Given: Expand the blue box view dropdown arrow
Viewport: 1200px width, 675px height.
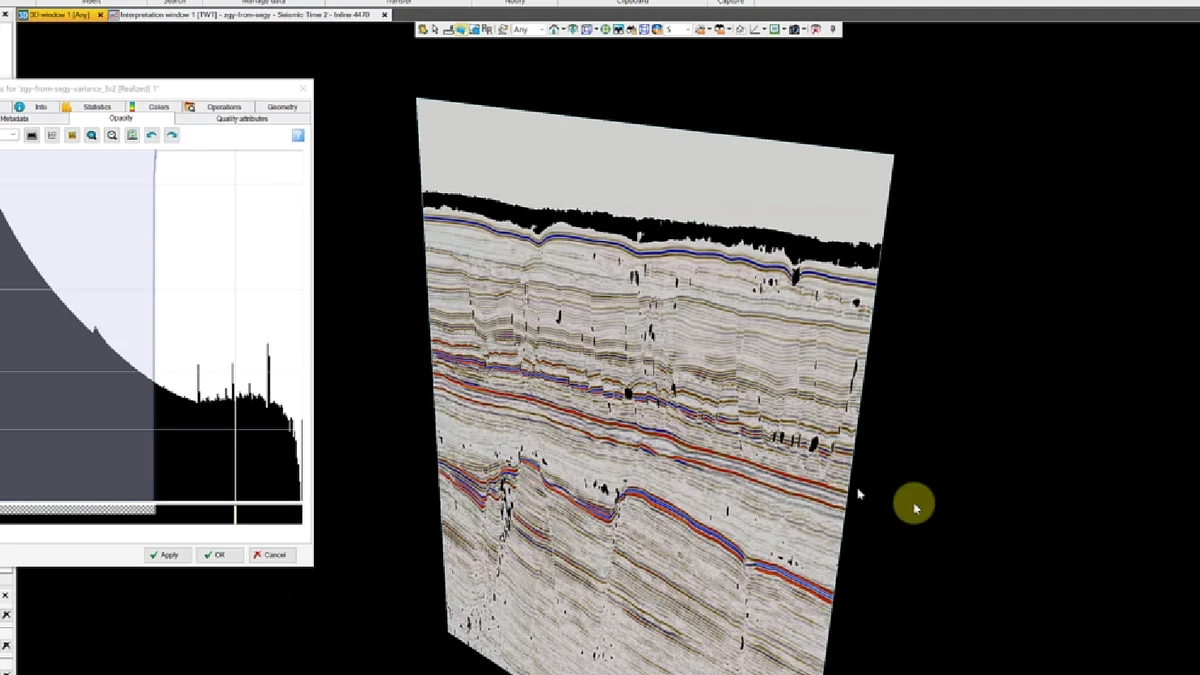Looking at the screenshot, I should tap(597, 30).
